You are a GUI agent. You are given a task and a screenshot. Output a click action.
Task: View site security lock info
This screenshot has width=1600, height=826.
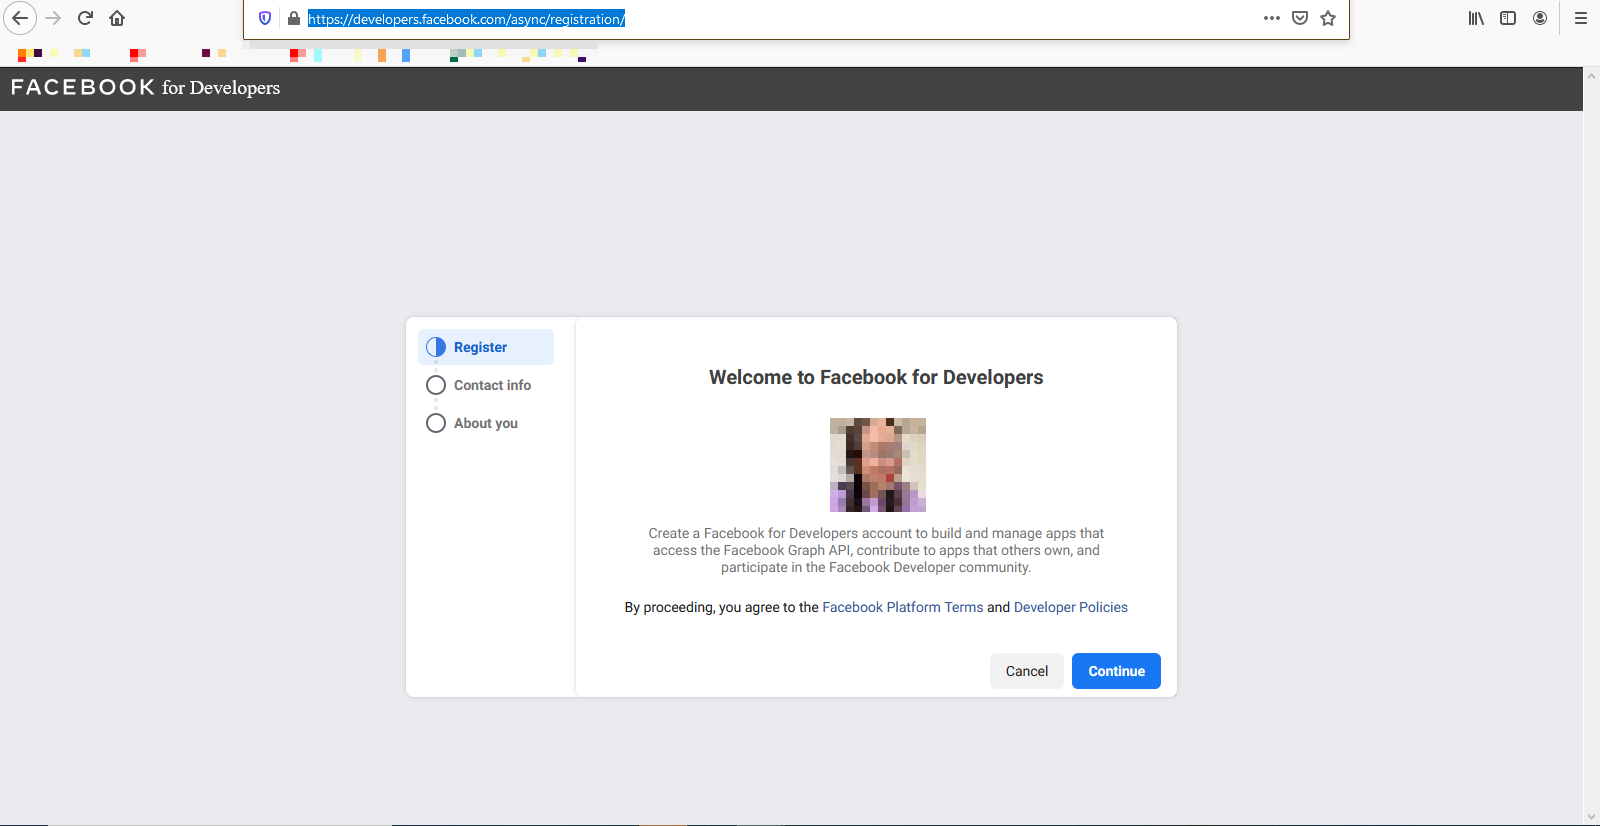tap(294, 18)
